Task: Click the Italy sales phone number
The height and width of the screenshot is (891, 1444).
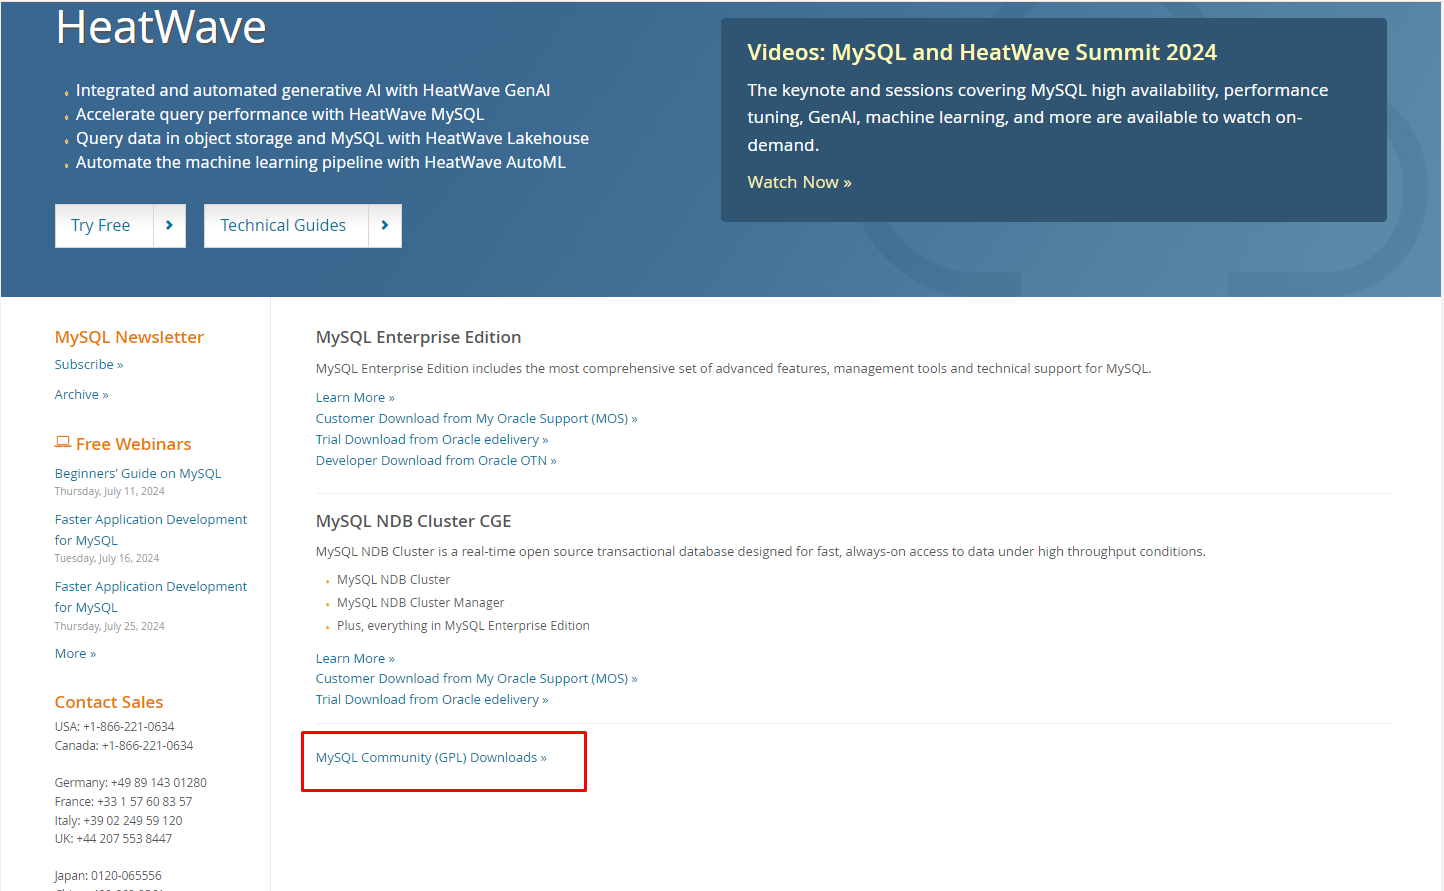Action: [133, 821]
